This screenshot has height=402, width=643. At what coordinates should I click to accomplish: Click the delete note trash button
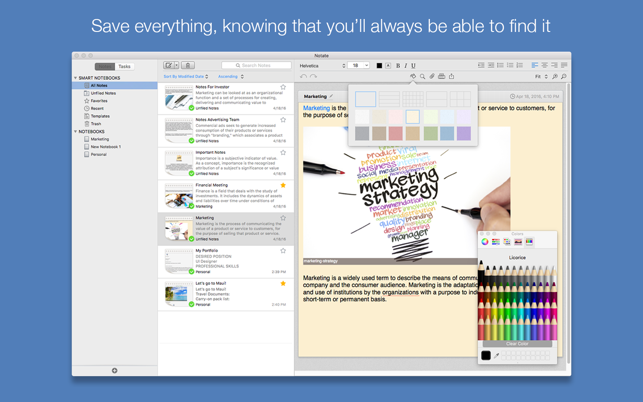tap(188, 65)
